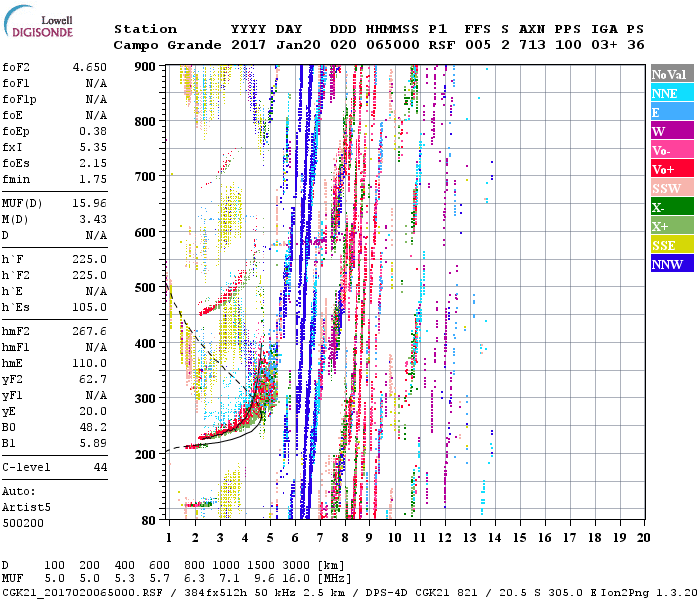Click the date Jan20 in header
The width and height of the screenshot is (700, 600).
click(298, 45)
